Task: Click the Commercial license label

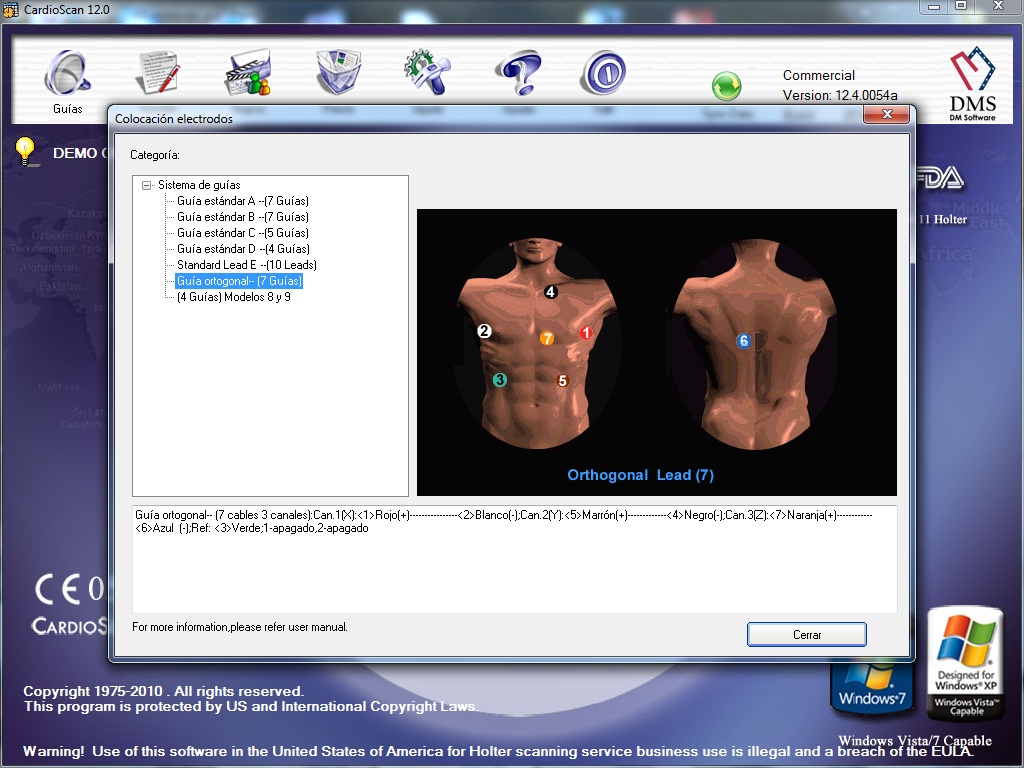Action: coord(819,75)
